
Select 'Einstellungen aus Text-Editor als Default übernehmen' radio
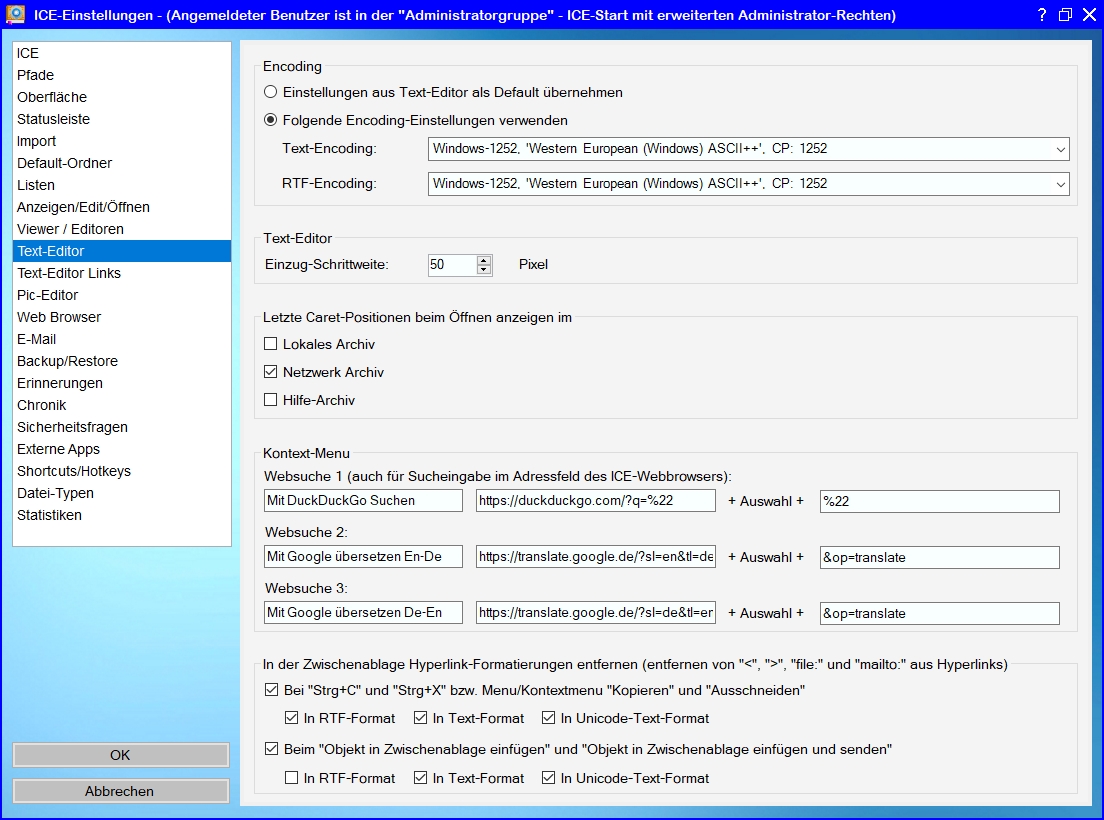pyautogui.click(x=270, y=92)
